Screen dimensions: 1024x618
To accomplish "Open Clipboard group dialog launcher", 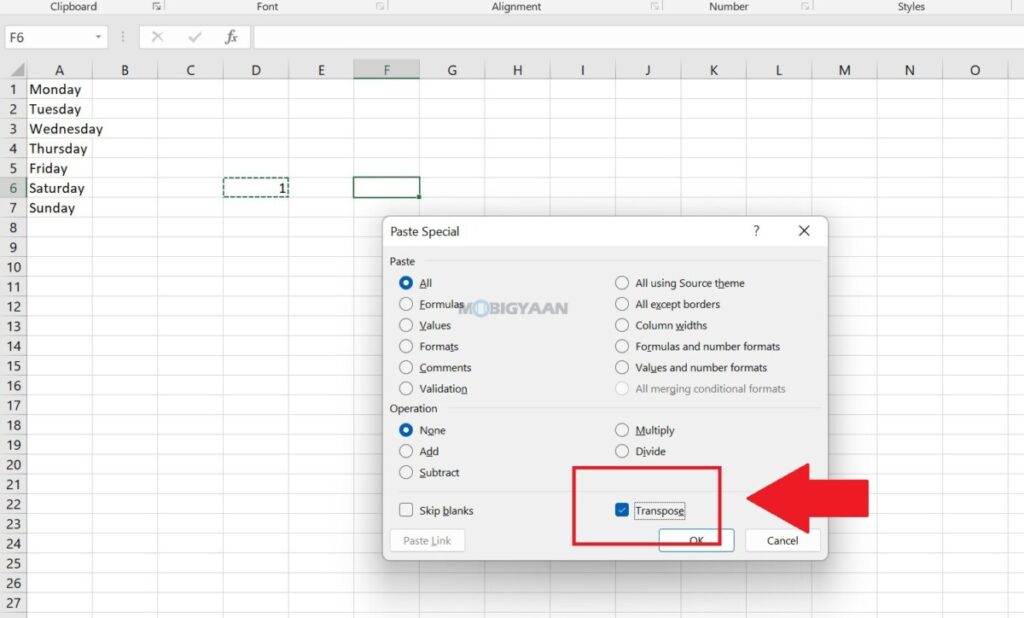I will click(157, 7).
